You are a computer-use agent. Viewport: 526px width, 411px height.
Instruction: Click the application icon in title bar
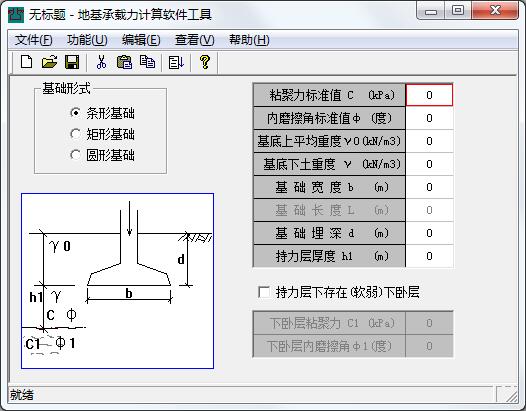pos(16,15)
